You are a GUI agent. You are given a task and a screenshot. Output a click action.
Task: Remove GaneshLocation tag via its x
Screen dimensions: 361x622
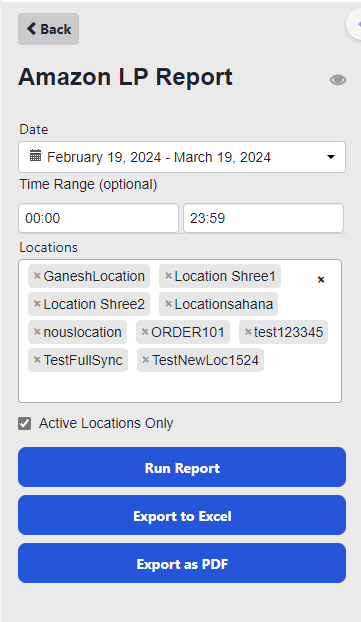[37, 276]
